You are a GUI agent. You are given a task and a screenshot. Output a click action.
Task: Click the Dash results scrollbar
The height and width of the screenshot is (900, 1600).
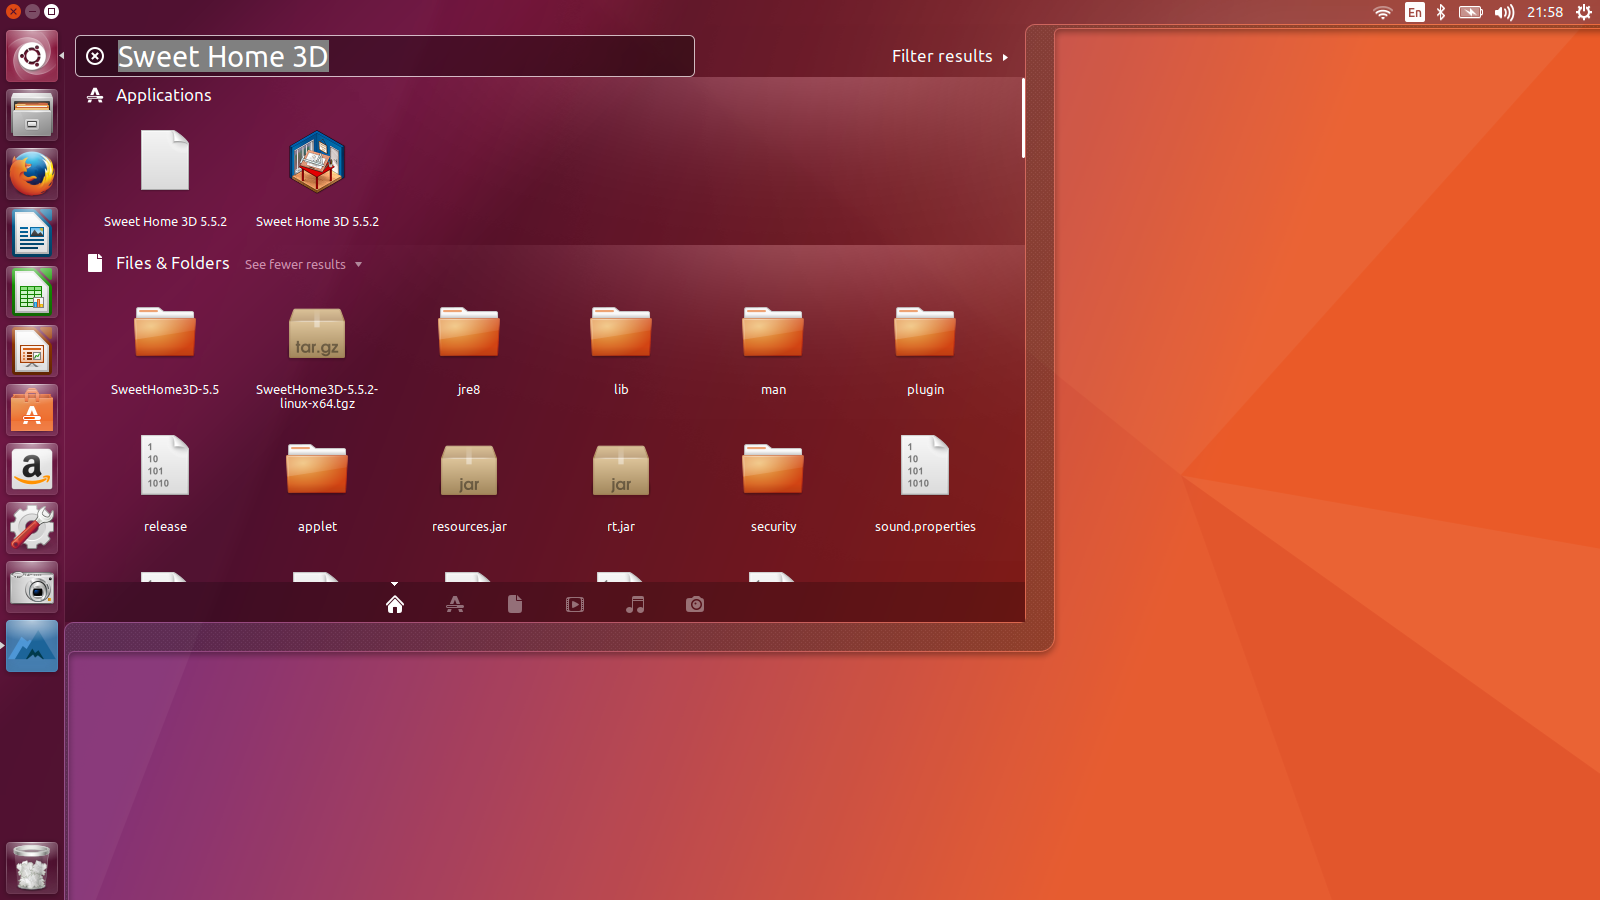1023,118
